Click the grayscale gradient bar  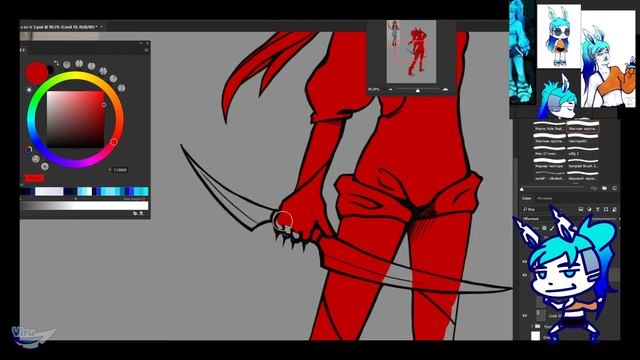click(84, 205)
